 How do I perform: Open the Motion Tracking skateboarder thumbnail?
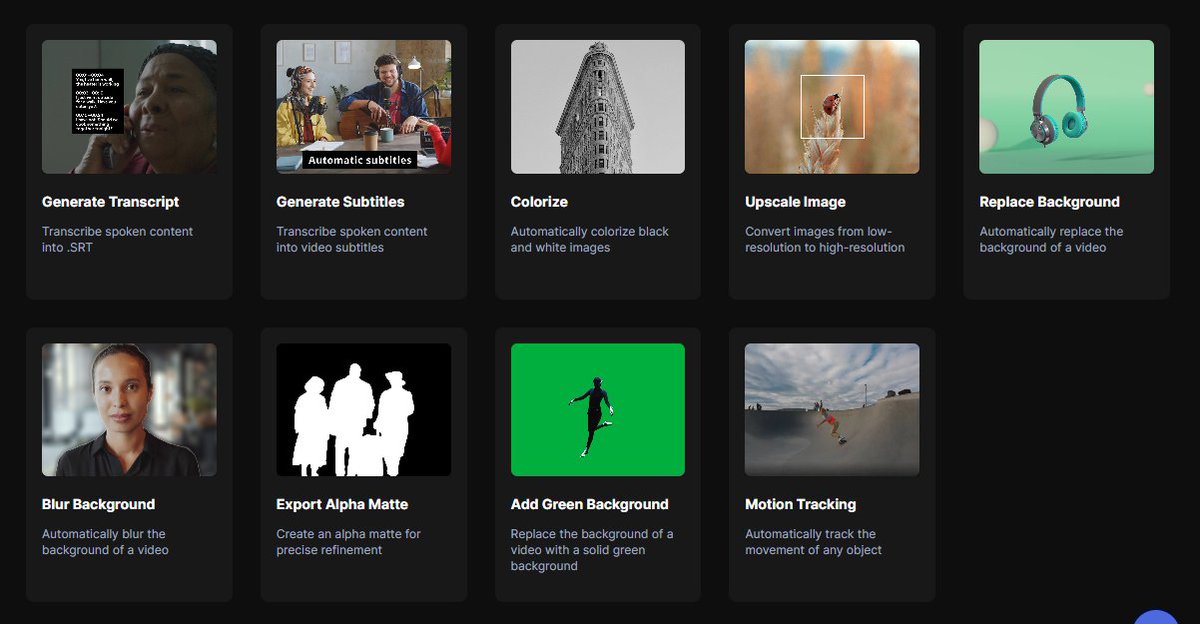832,410
